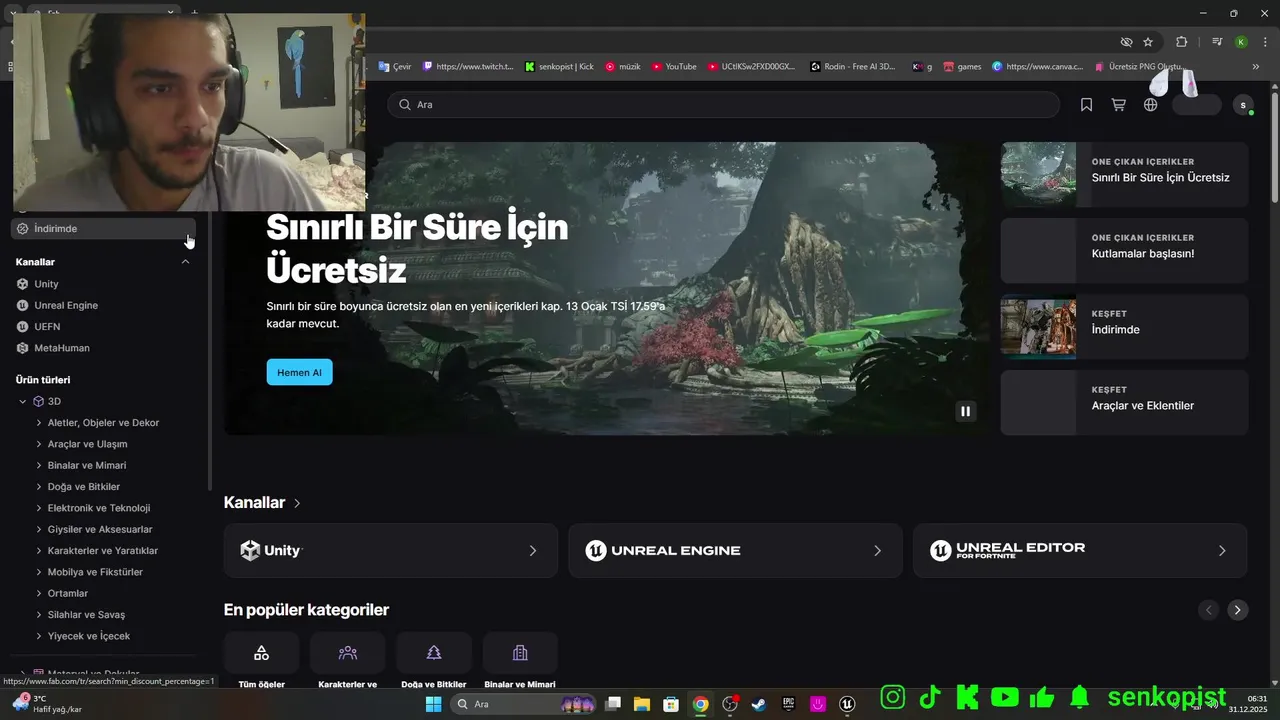The image size is (1280, 720).
Task: Open Sınırlı Bir Süre İçin Ücretsiz card
Action: point(1124,174)
